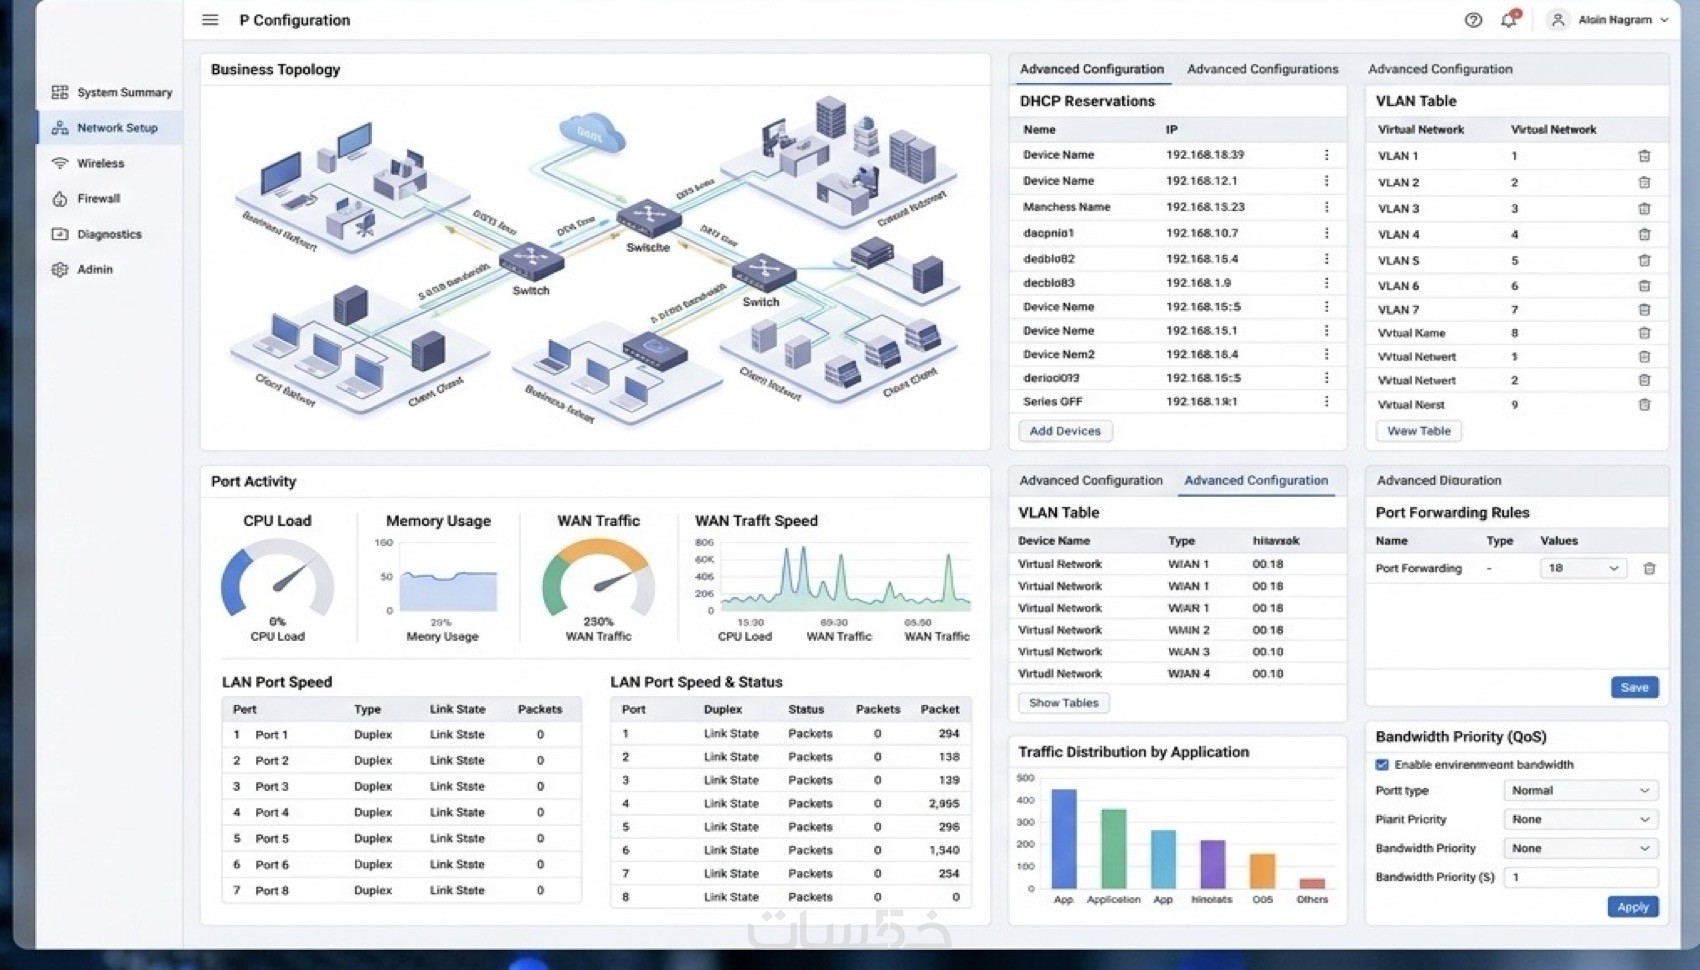Select the Port 1 row in LAN Port Speed
This screenshot has width=1700, height=970.
click(401, 735)
